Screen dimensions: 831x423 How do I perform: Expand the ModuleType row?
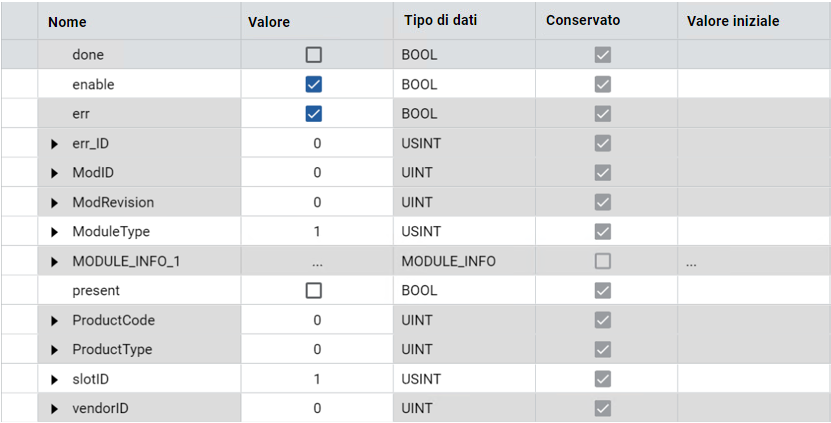[54, 232]
